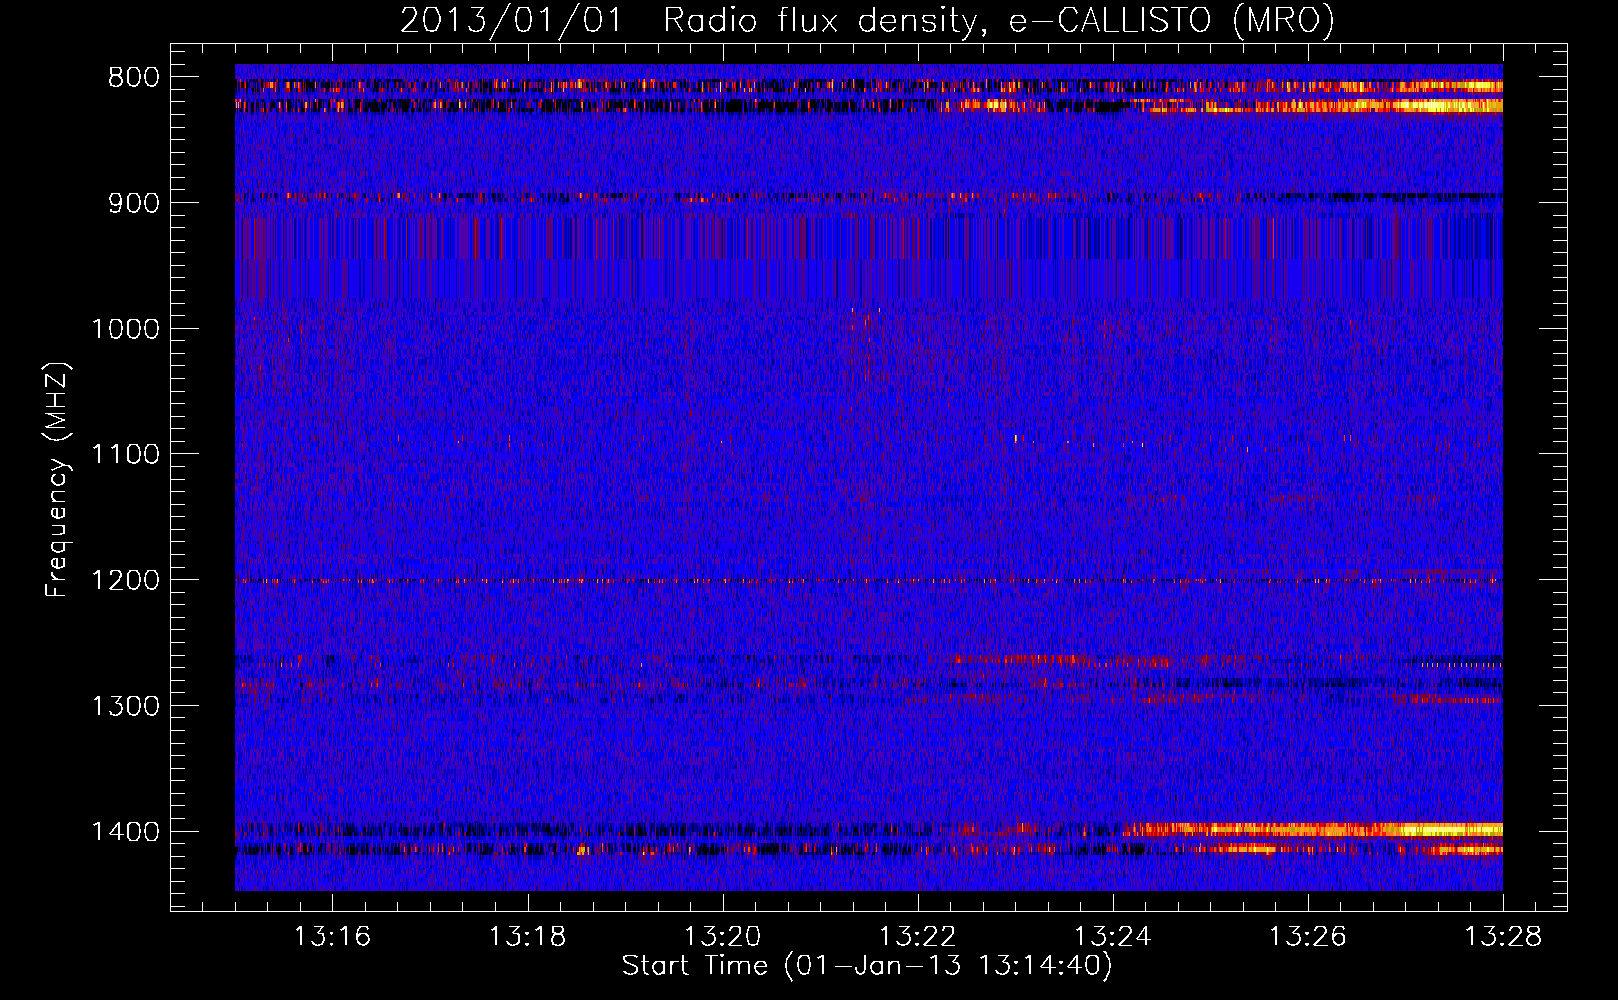Click the 1000 frequency axis label
The width and height of the screenshot is (1618, 1000).
click(x=125, y=329)
